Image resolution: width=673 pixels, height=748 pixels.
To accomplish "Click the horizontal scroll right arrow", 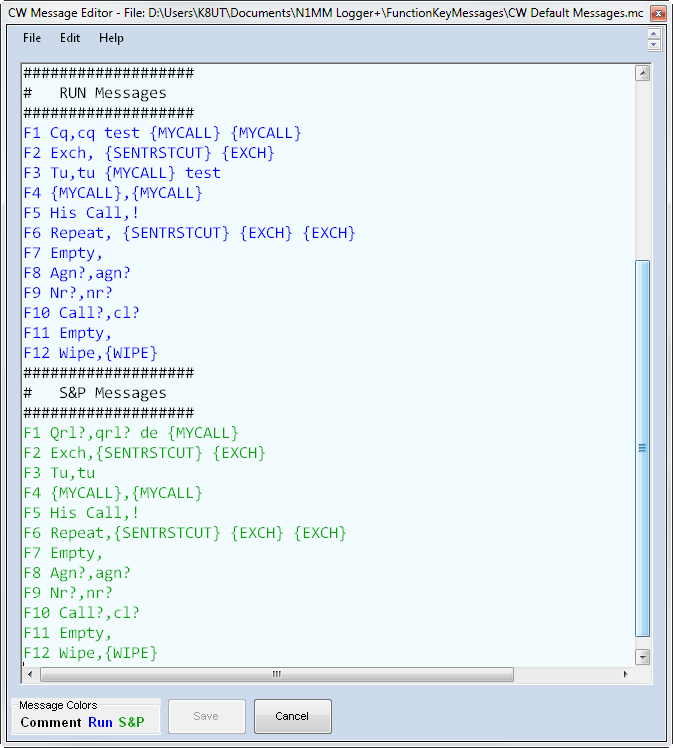I will click(625, 674).
